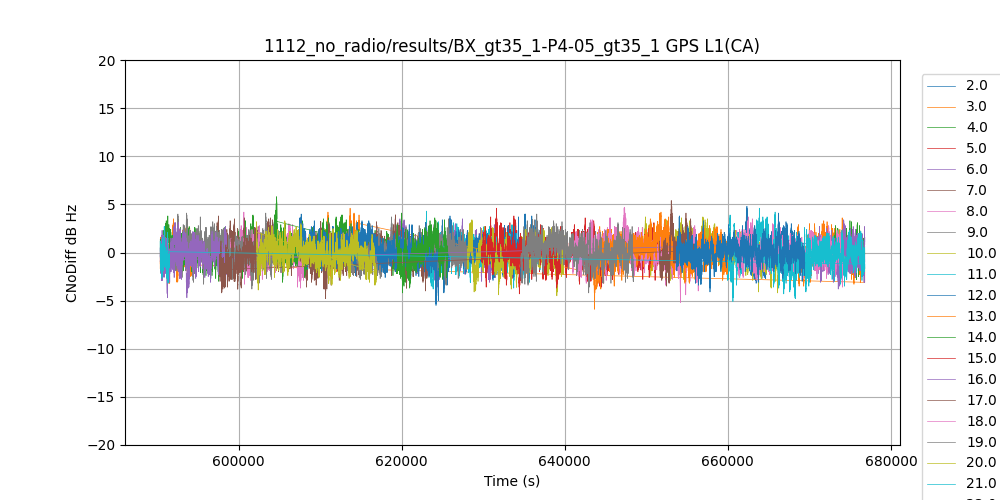
Task: Click the −20 y-axis tick label
Action: [102, 445]
